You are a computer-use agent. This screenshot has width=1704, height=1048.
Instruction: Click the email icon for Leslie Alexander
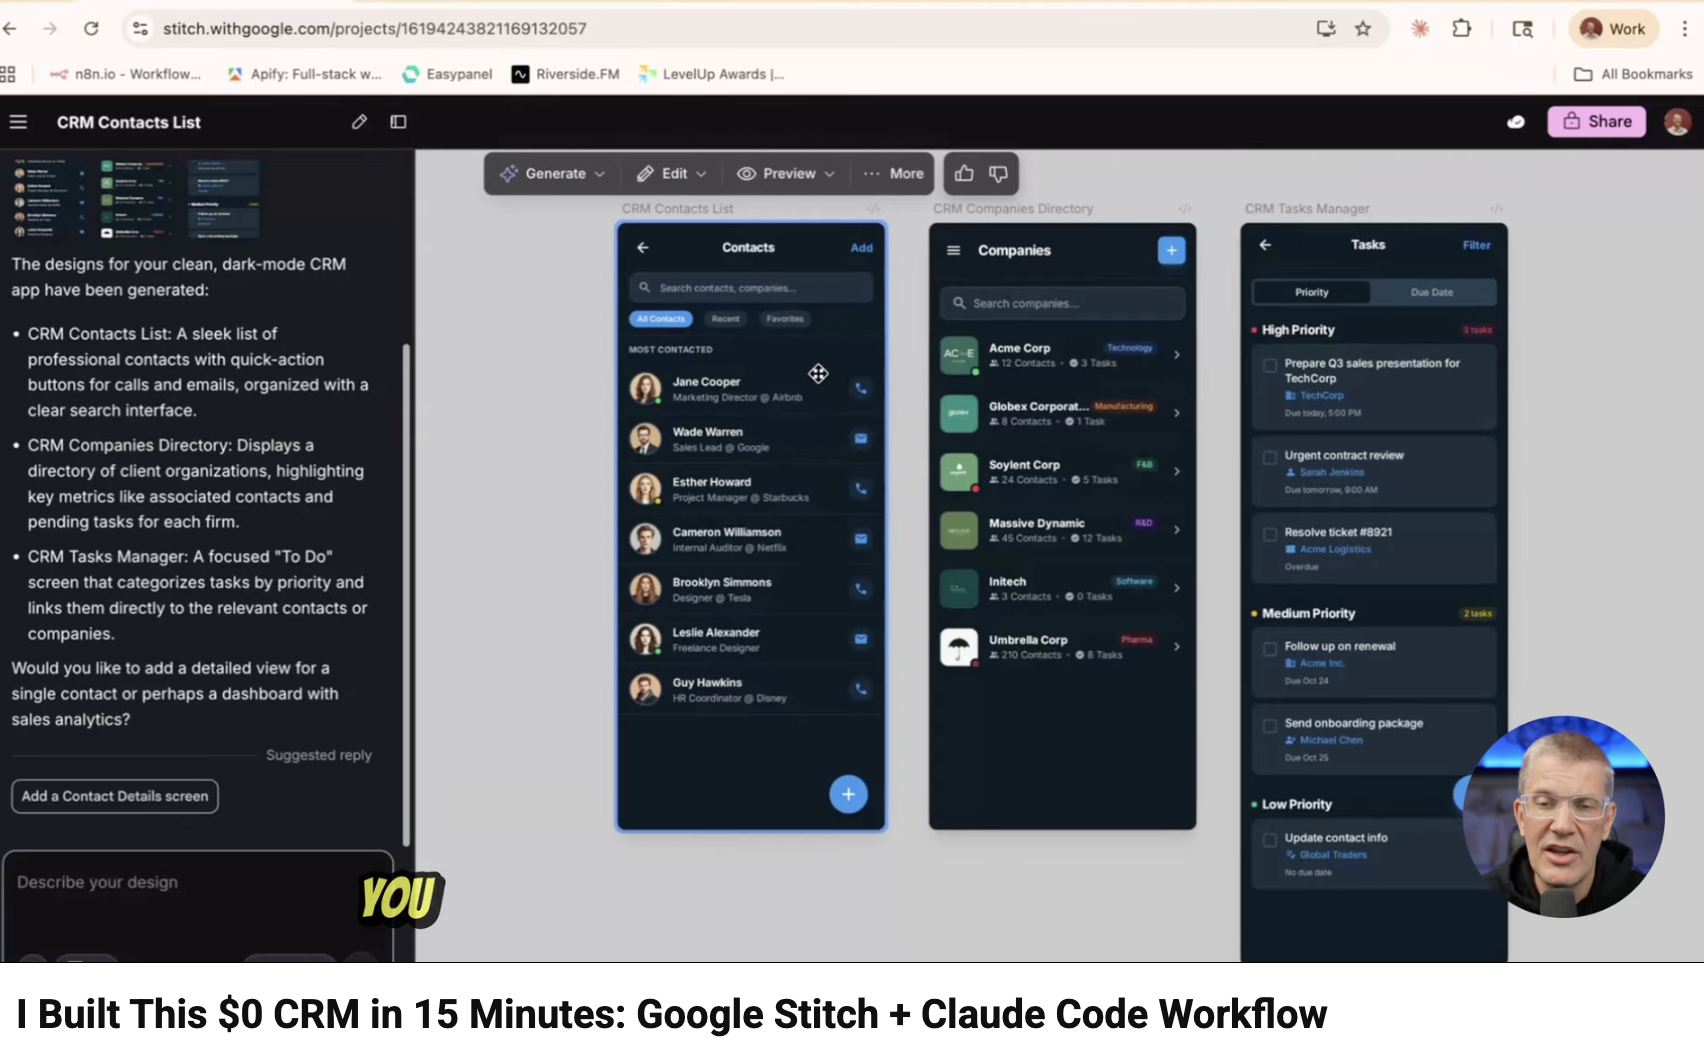[860, 639]
